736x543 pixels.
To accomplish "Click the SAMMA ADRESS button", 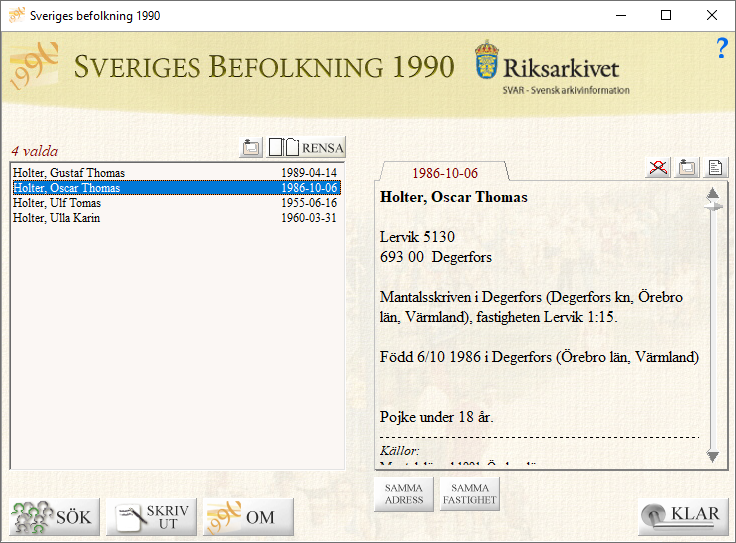I will pos(404,494).
